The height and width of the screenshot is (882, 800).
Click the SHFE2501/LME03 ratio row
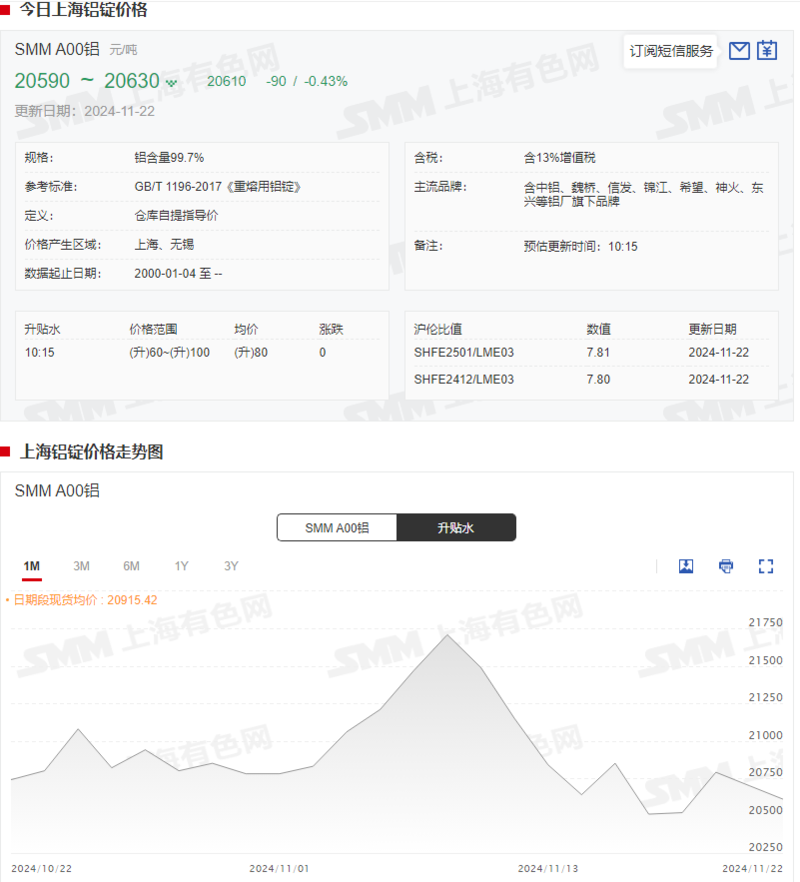click(591, 353)
